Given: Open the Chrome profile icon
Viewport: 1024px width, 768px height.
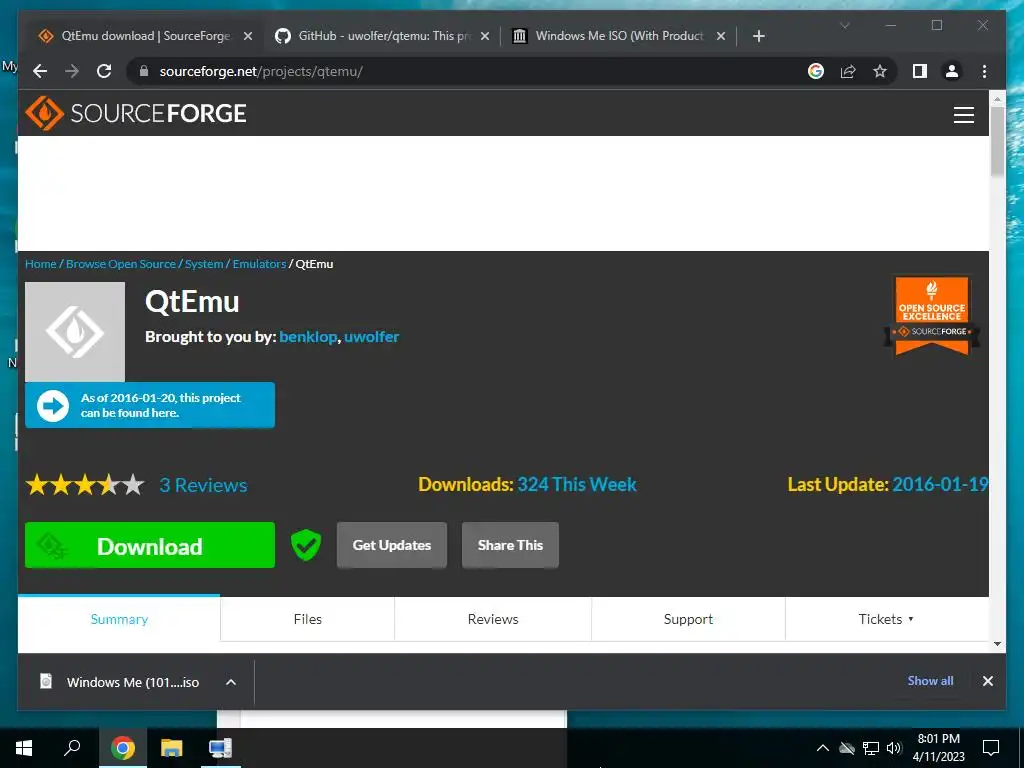Looking at the screenshot, I should [952, 71].
